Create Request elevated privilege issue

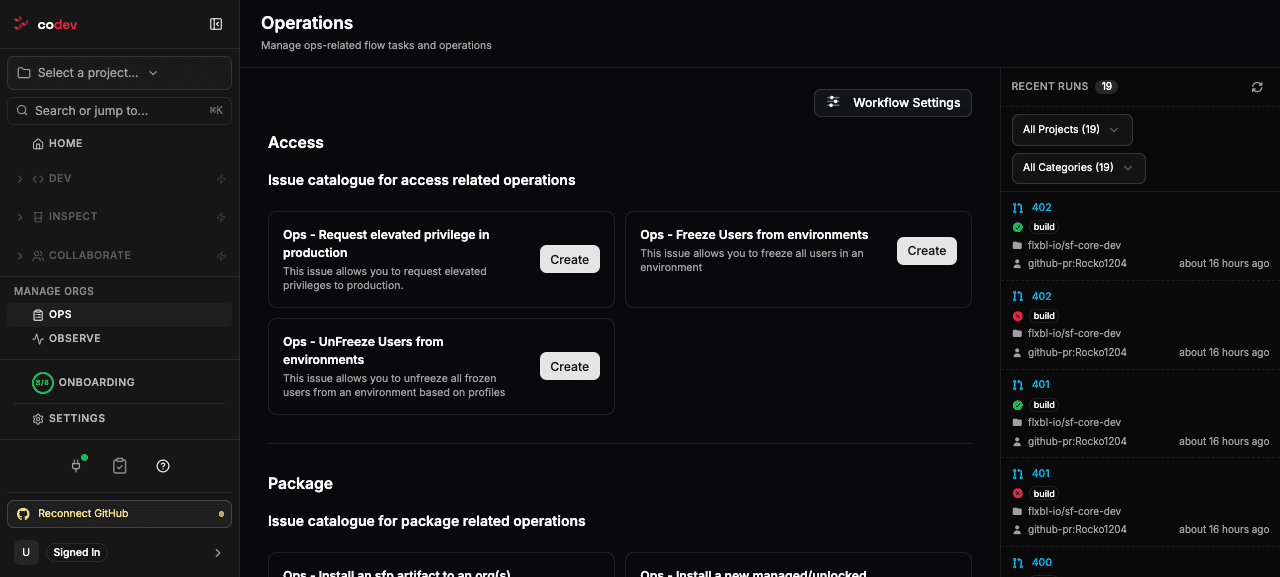coord(570,259)
